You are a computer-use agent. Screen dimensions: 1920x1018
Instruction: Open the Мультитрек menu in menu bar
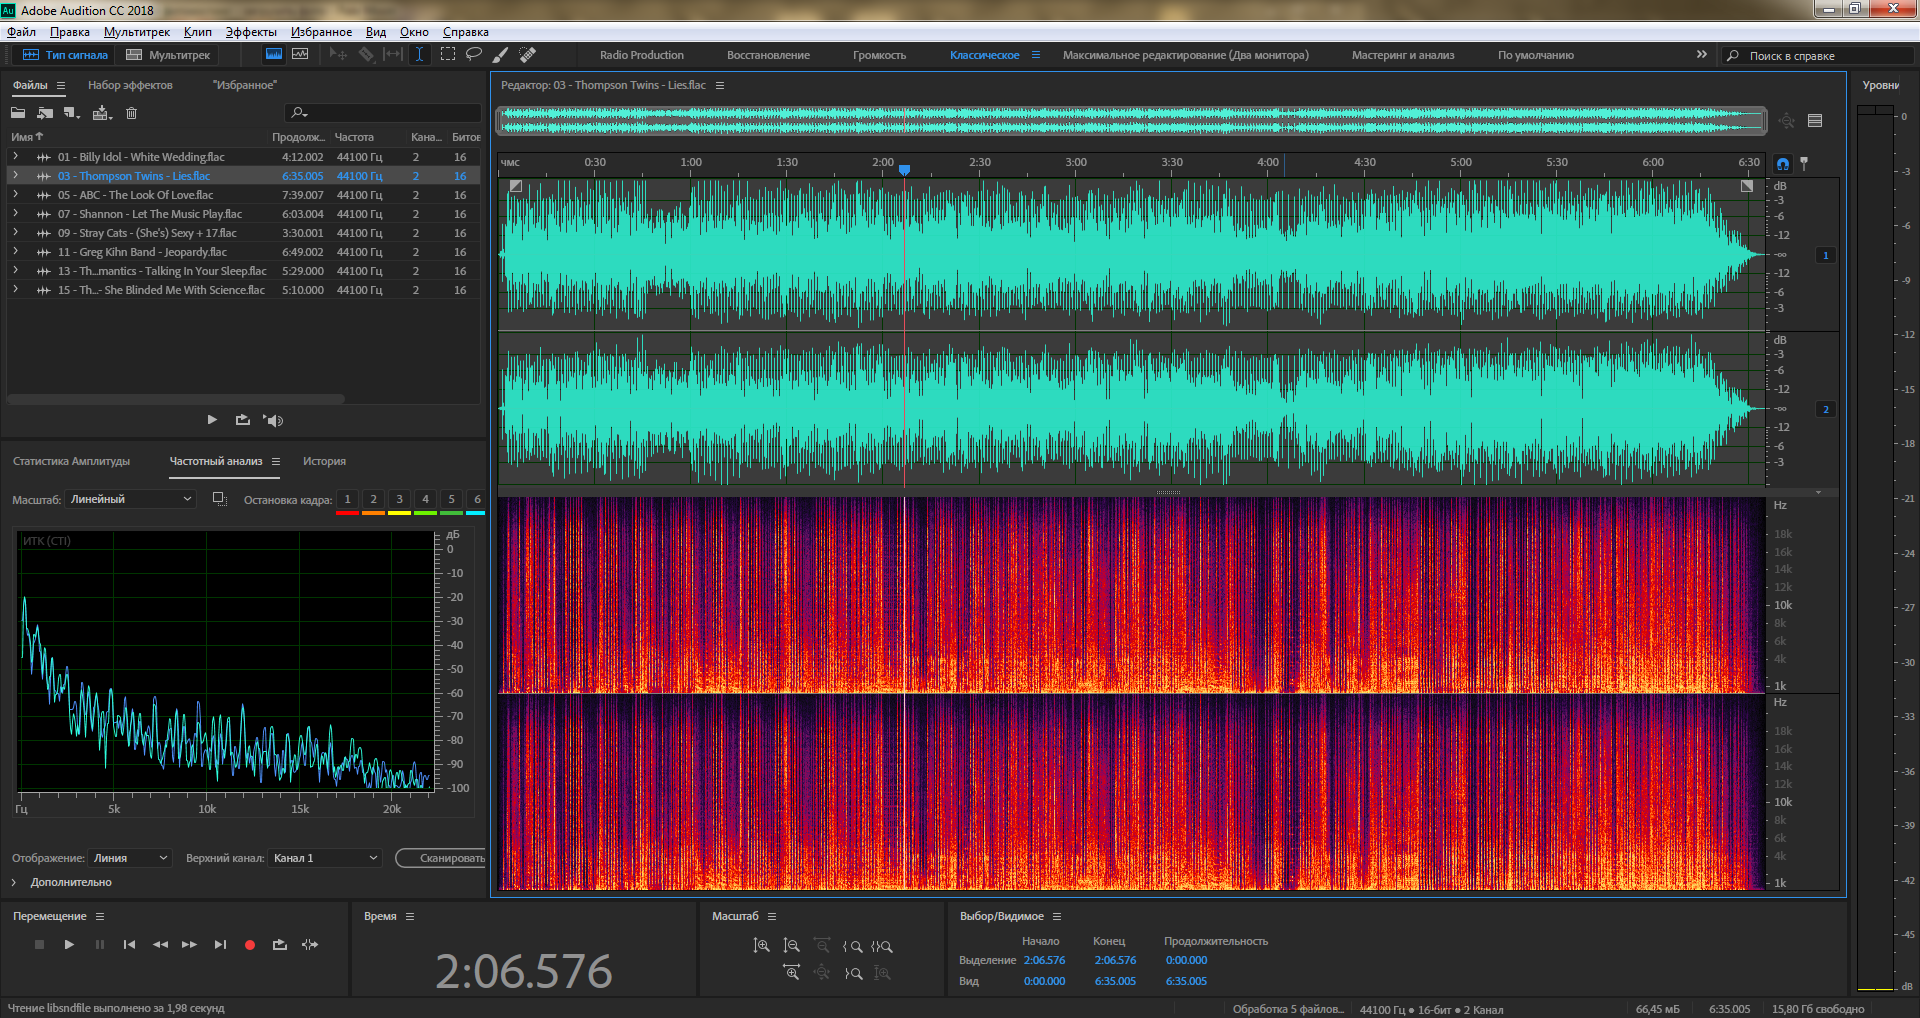click(137, 32)
